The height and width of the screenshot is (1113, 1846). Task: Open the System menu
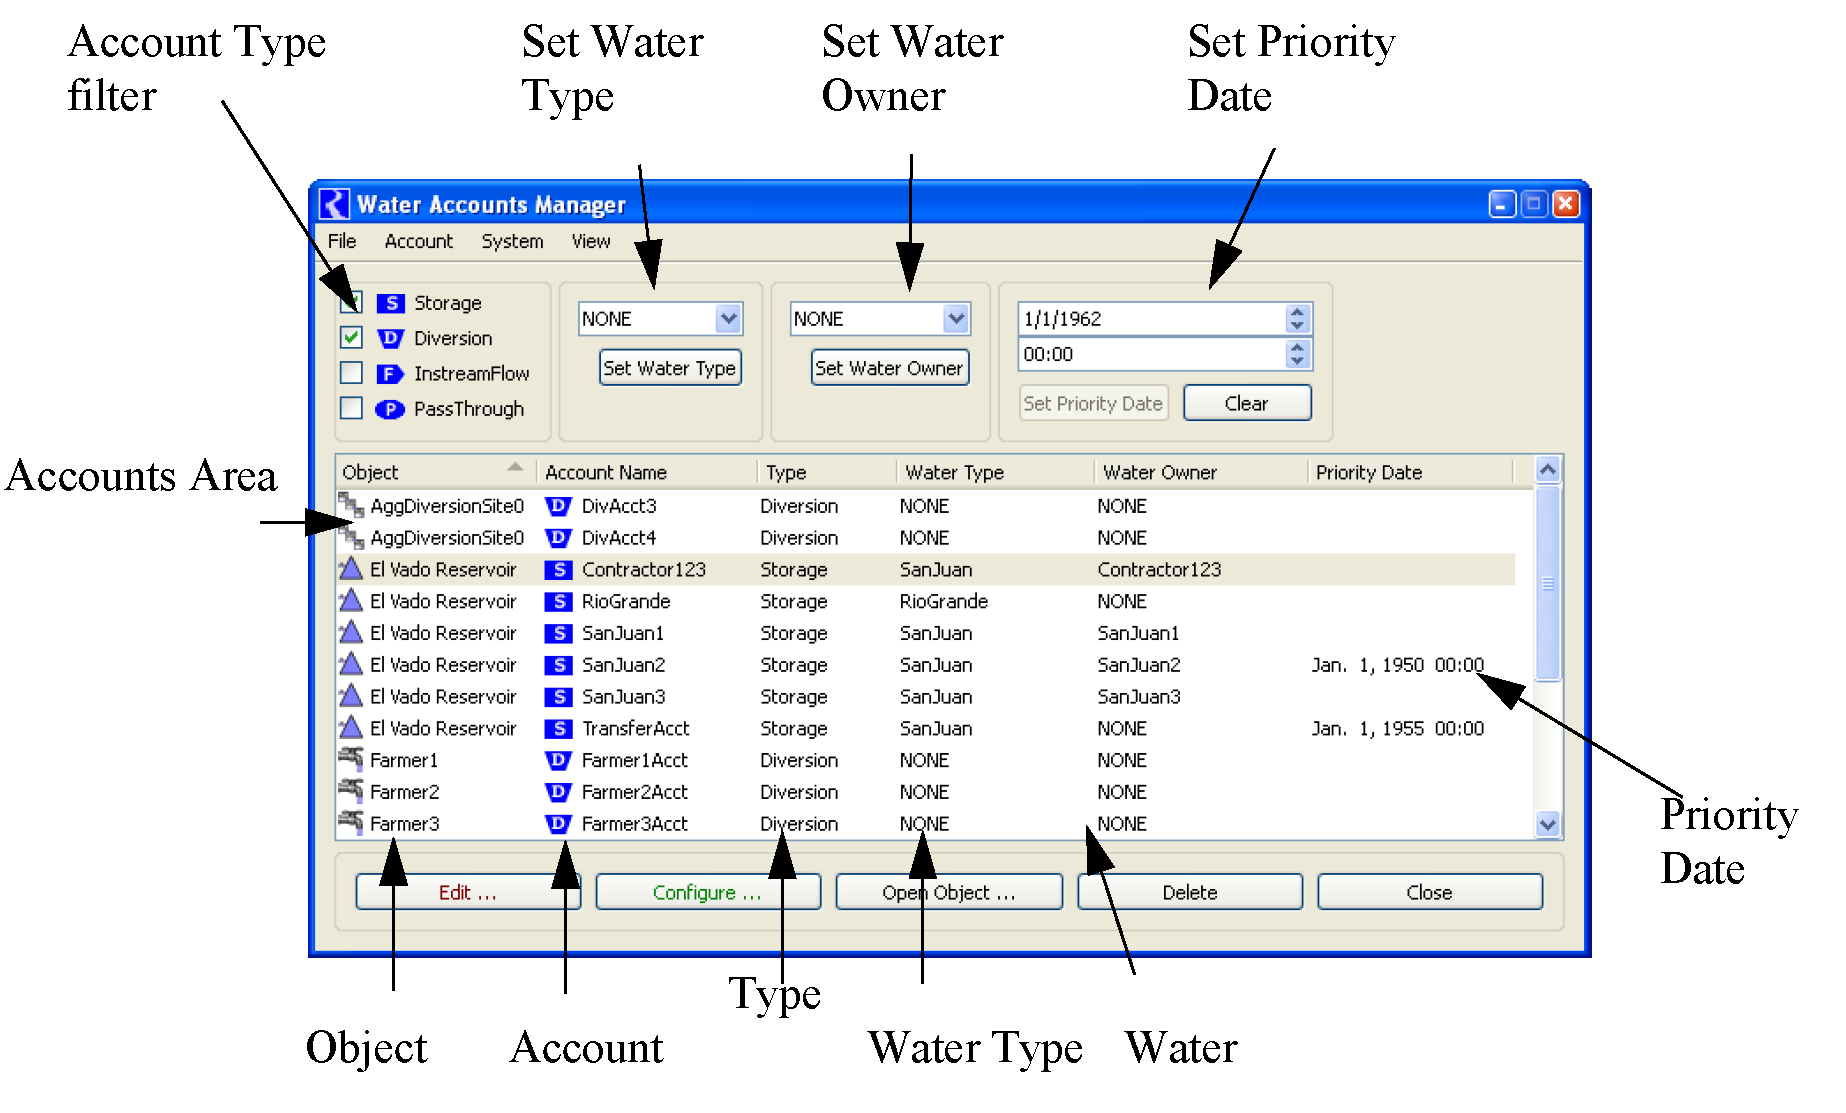point(512,241)
